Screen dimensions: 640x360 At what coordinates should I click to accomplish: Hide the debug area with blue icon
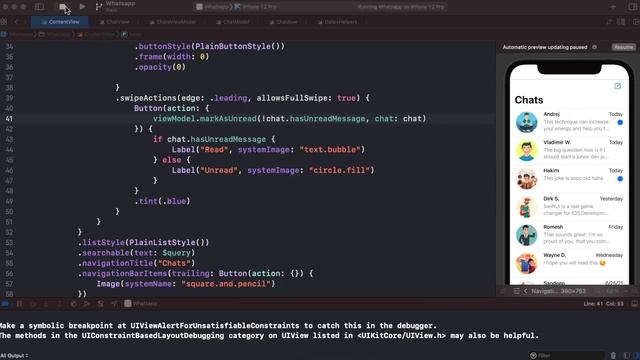[5, 304]
